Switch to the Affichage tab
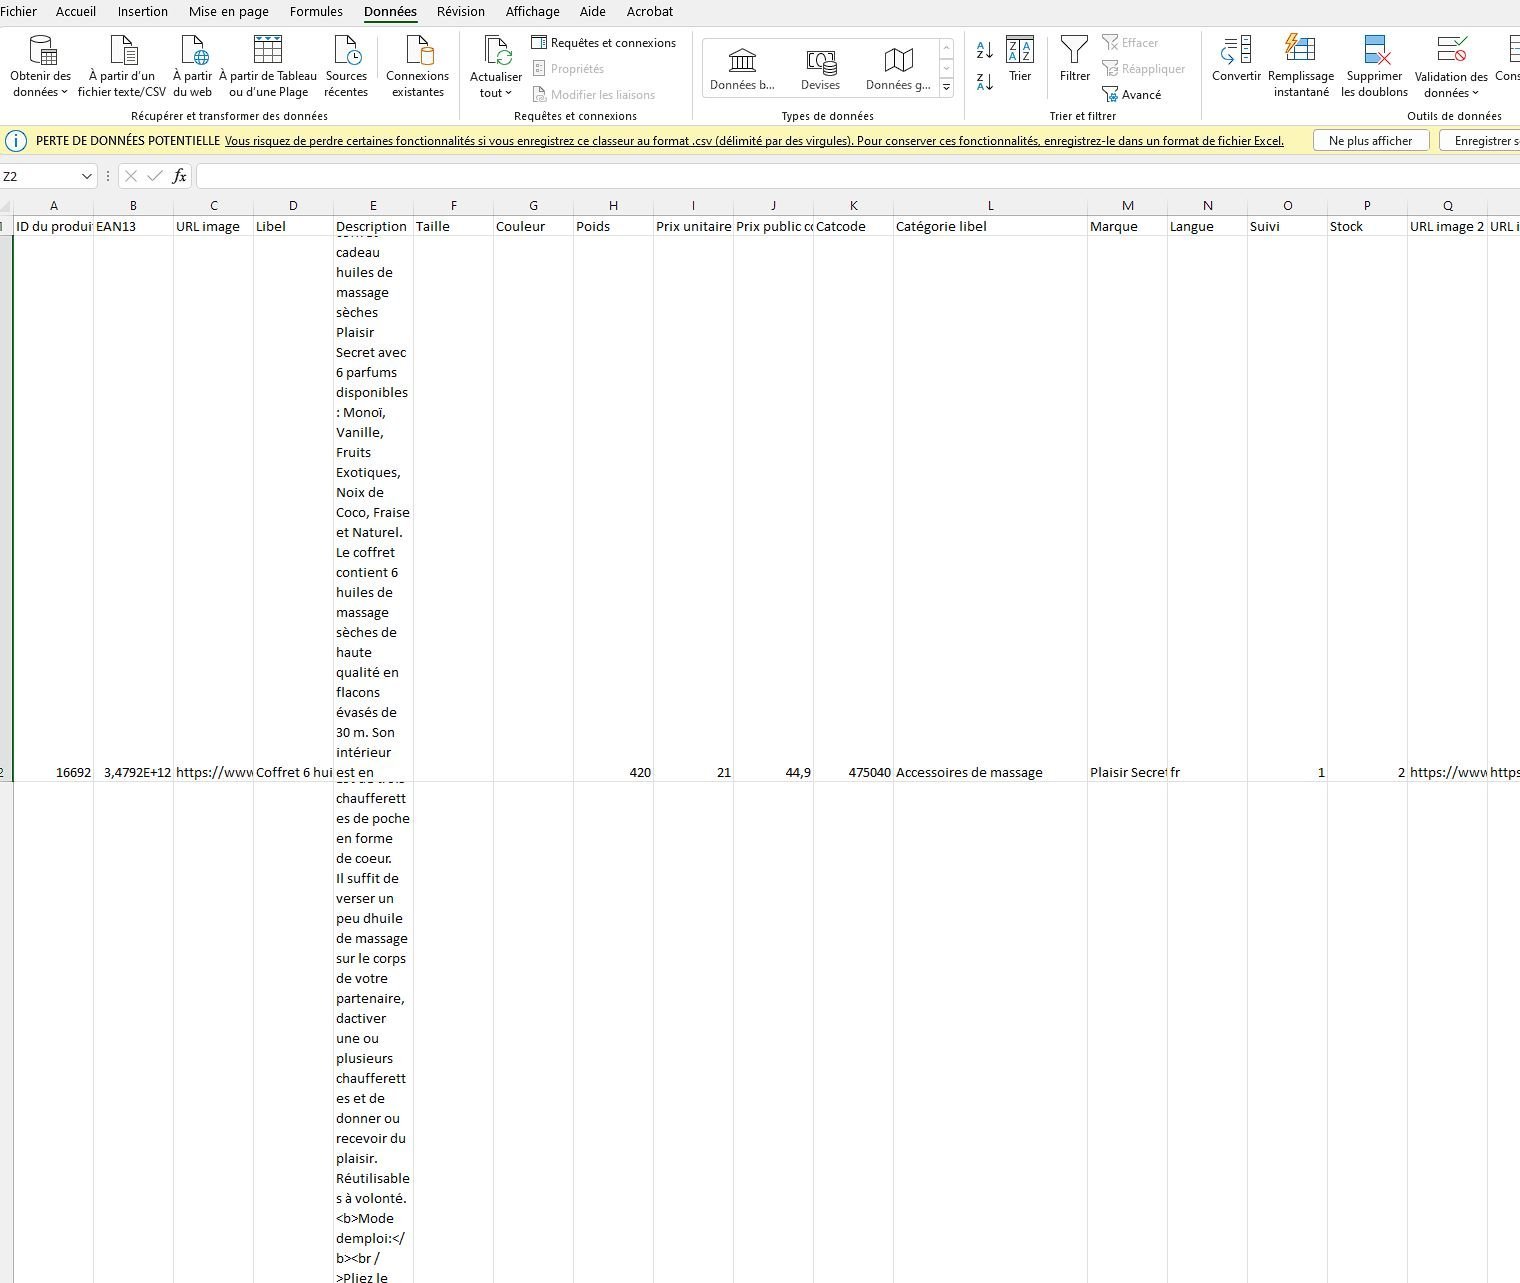 point(532,12)
